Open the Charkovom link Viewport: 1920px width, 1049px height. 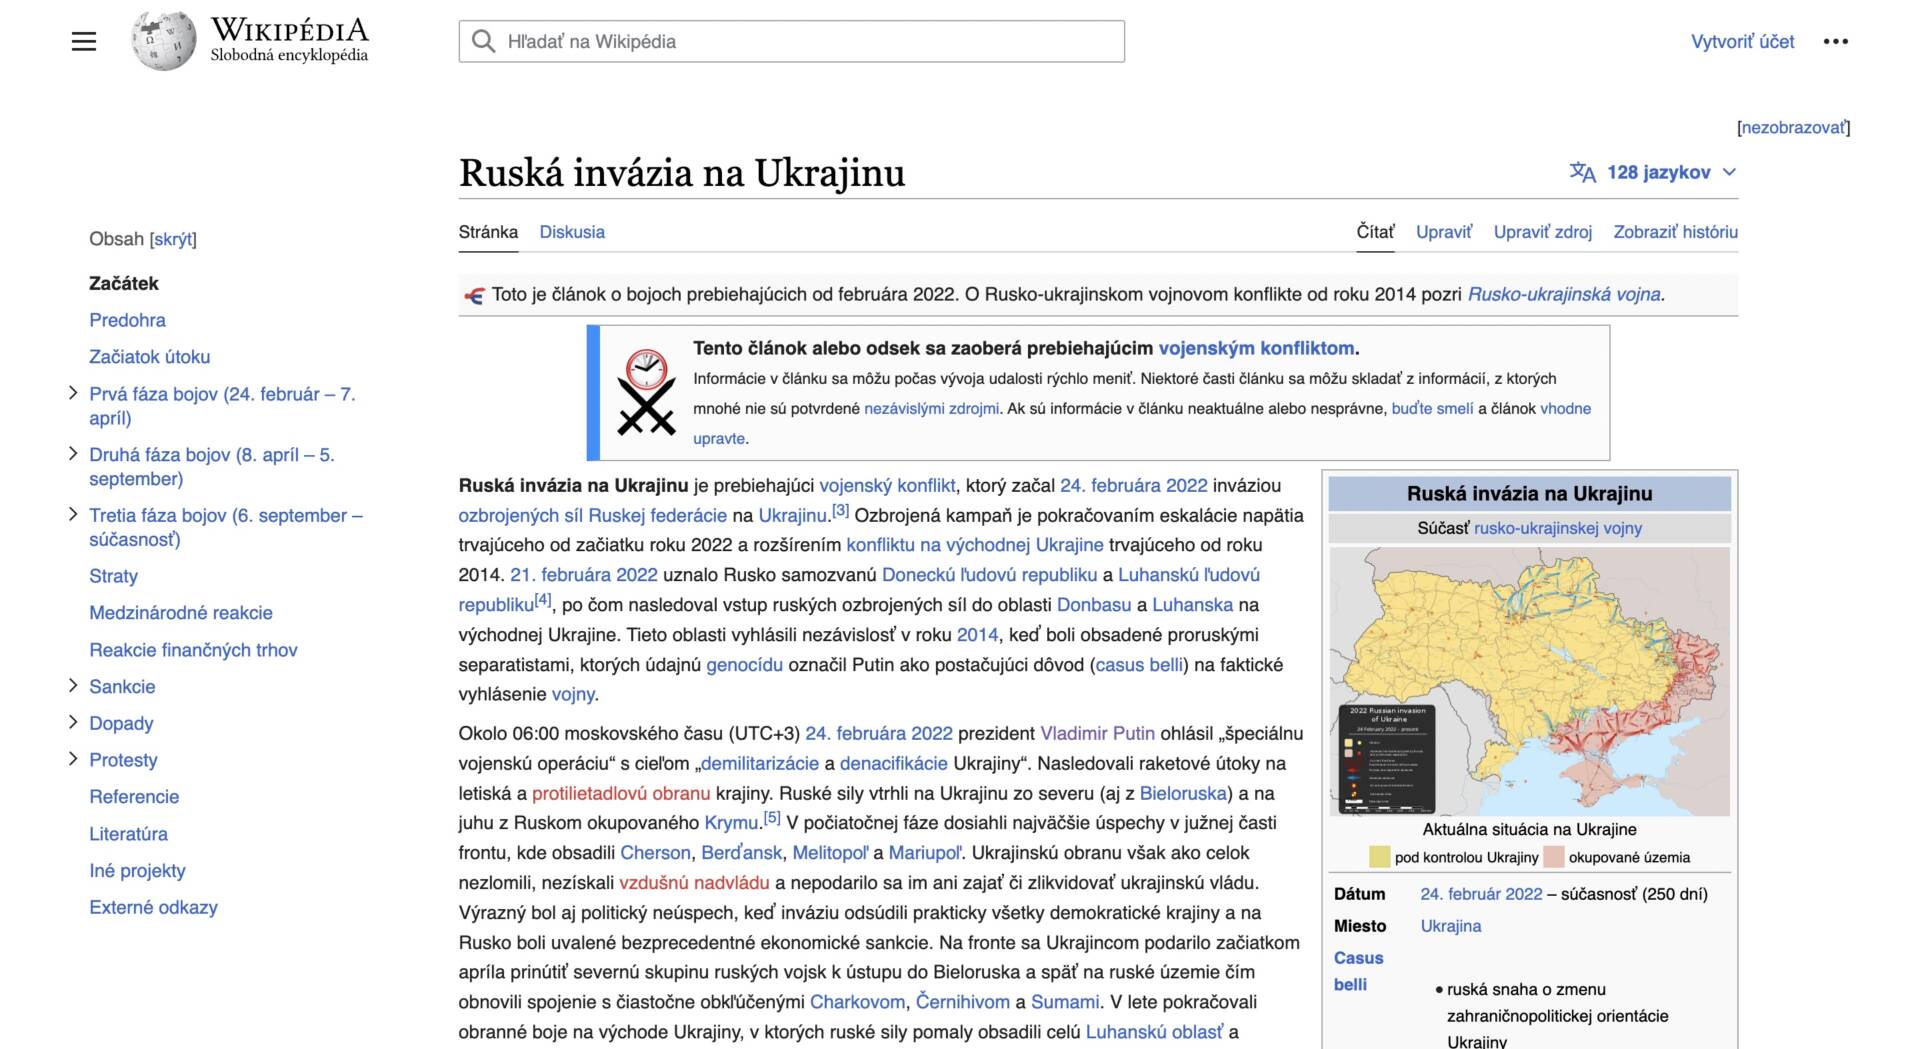coord(857,1002)
